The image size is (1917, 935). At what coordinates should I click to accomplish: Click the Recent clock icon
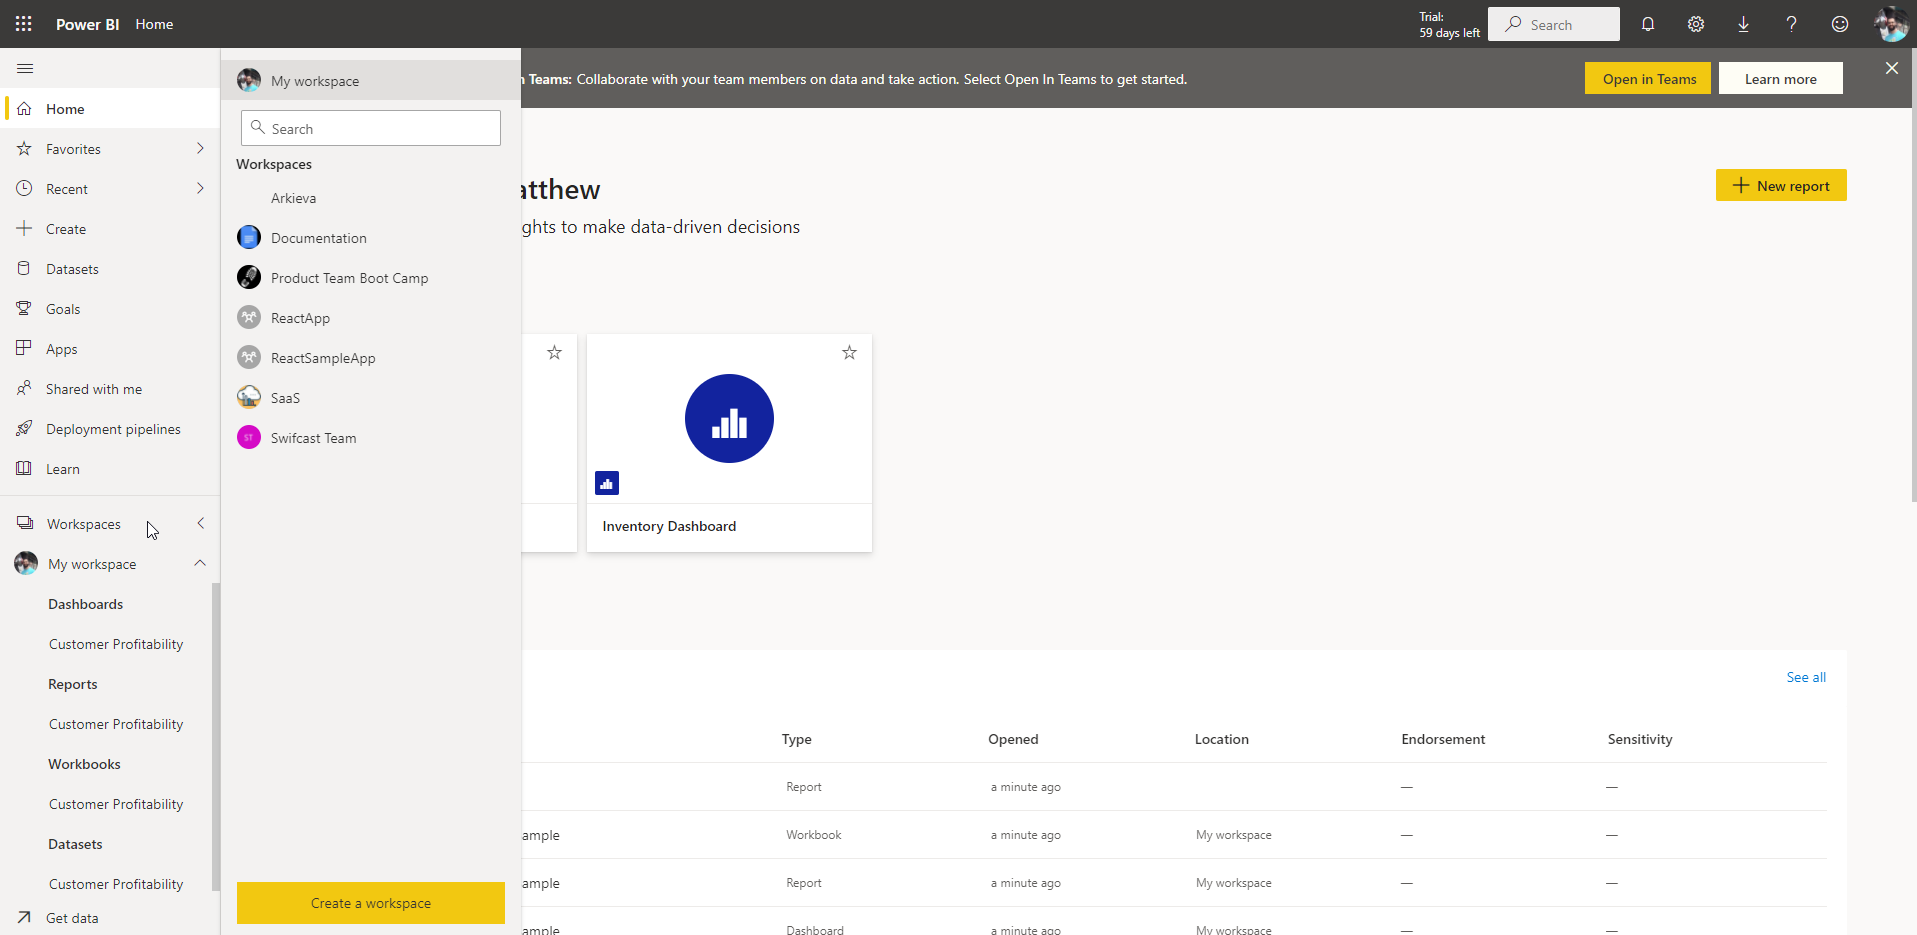tap(24, 188)
